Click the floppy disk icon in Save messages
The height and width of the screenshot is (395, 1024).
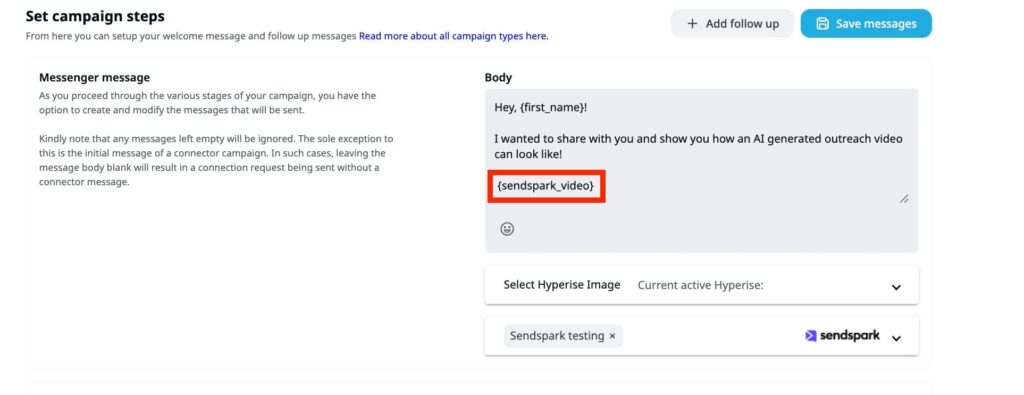click(822, 24)
